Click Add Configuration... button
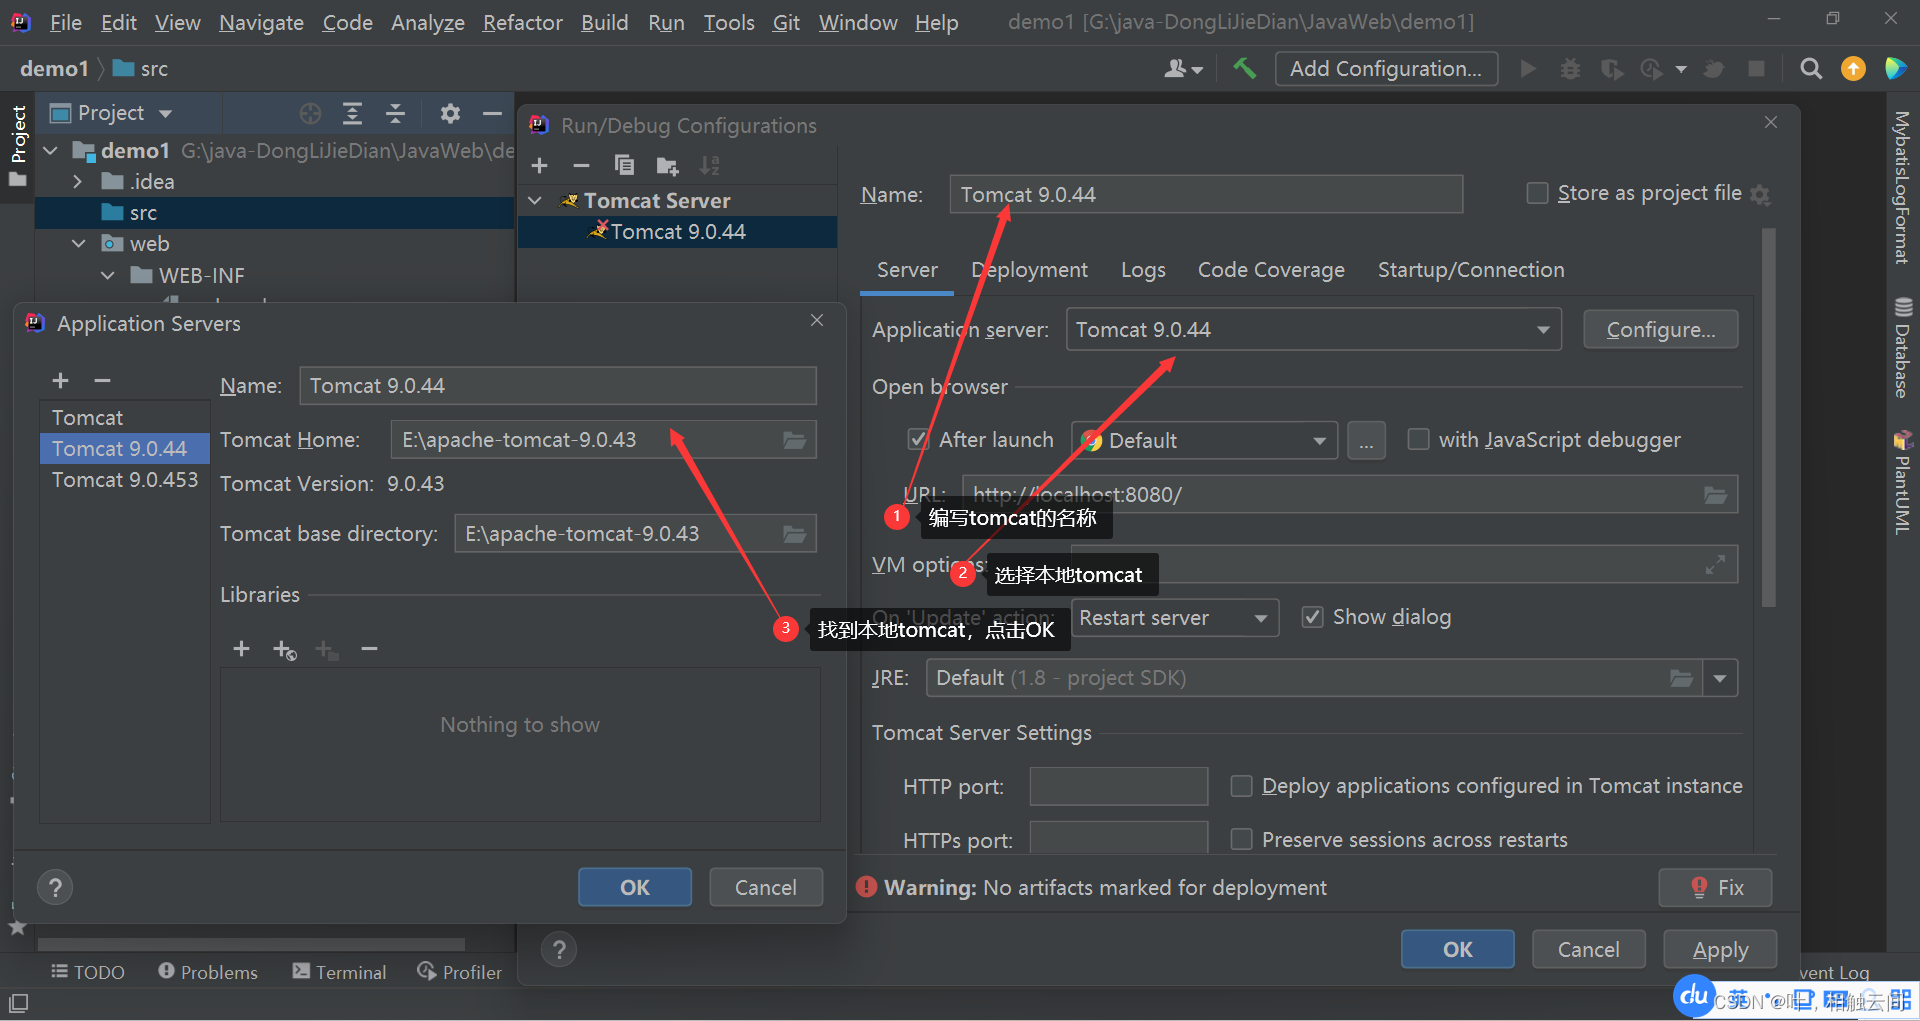Viewport: 1920px width, 1021px height. pos(1386,68)
